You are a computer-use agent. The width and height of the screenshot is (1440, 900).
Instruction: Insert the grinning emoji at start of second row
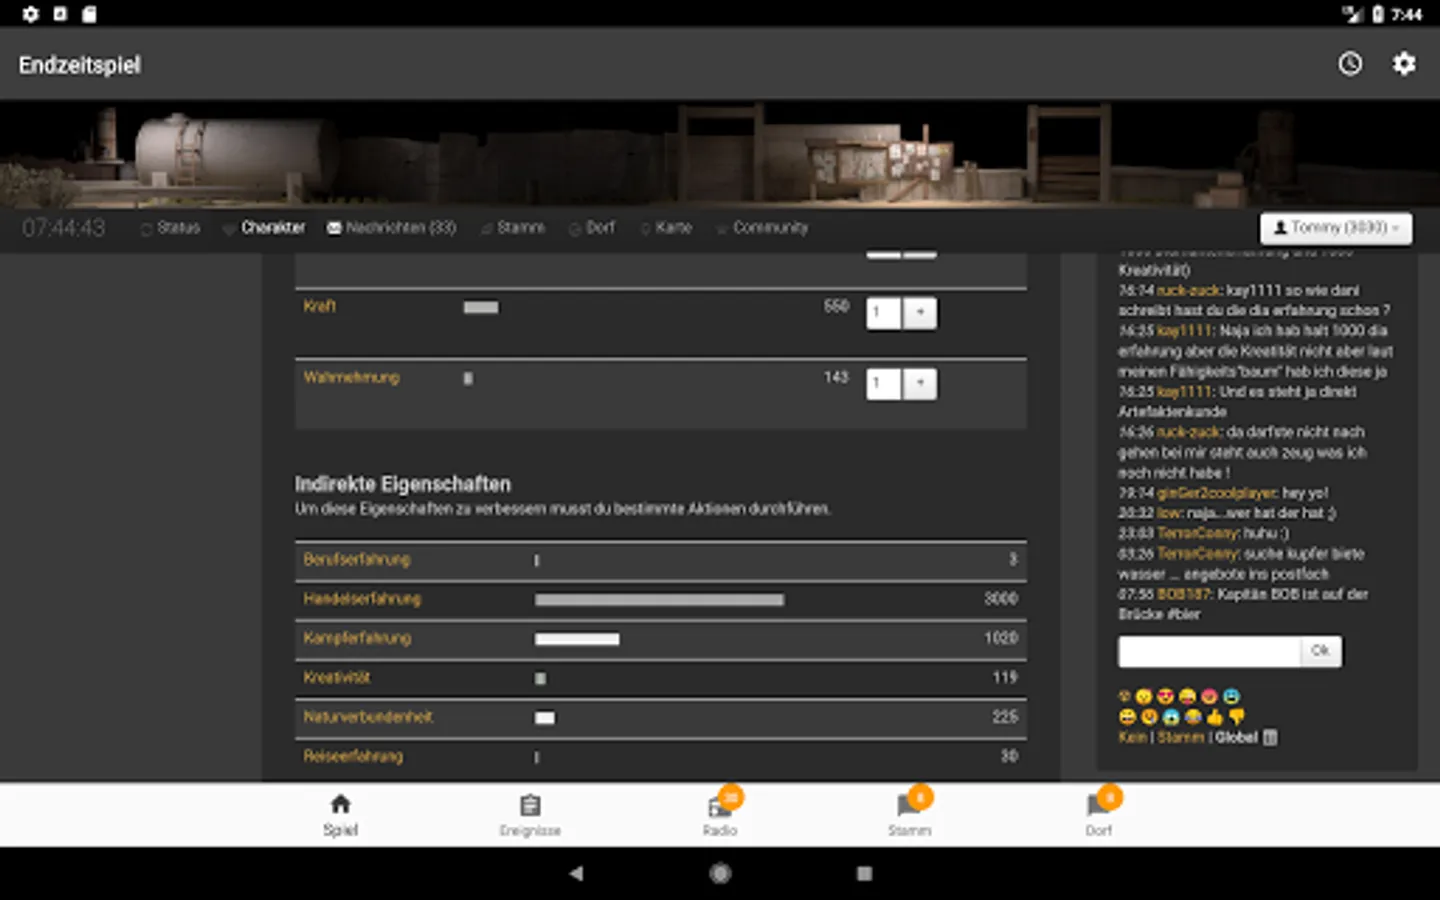1127,717
